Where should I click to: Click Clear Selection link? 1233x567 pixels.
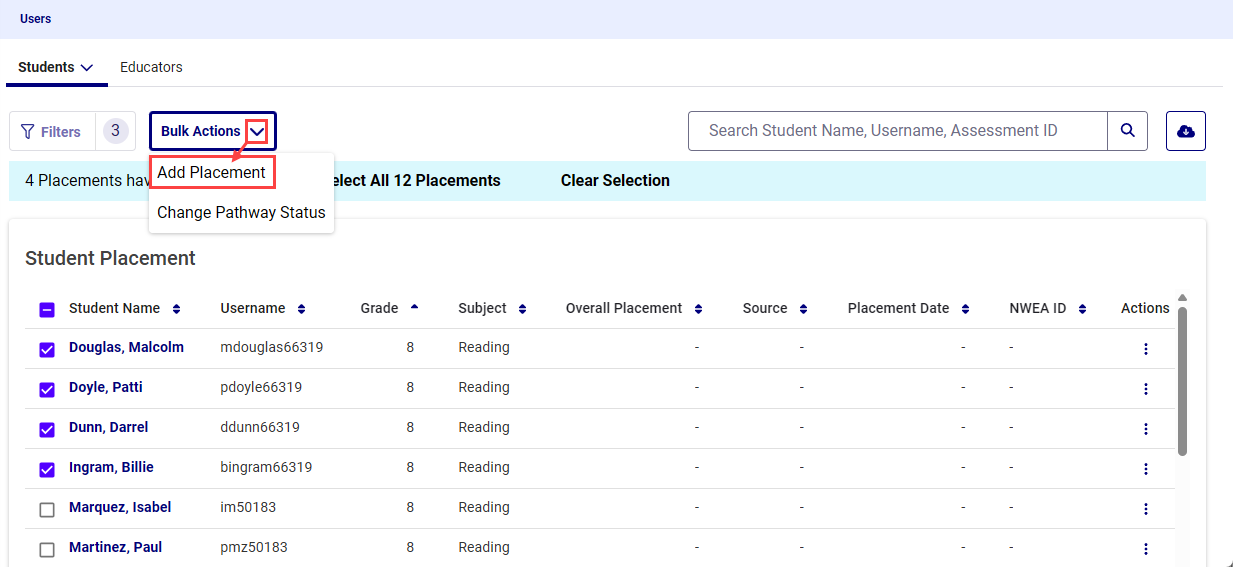[x=615, y=181]
